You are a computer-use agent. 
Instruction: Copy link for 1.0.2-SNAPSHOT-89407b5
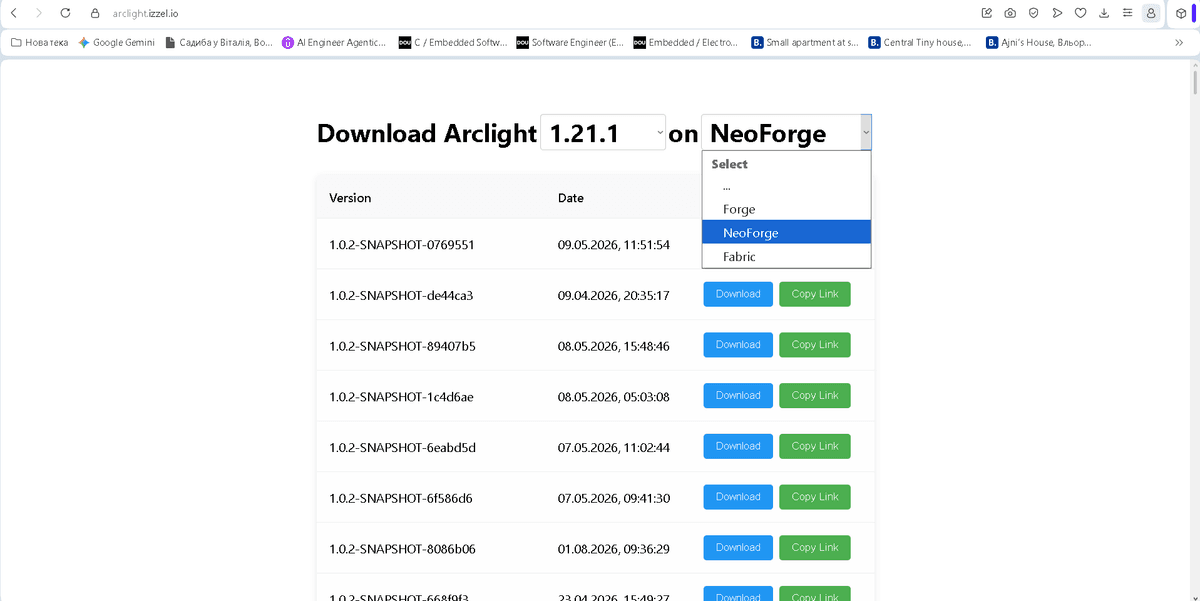815,345
